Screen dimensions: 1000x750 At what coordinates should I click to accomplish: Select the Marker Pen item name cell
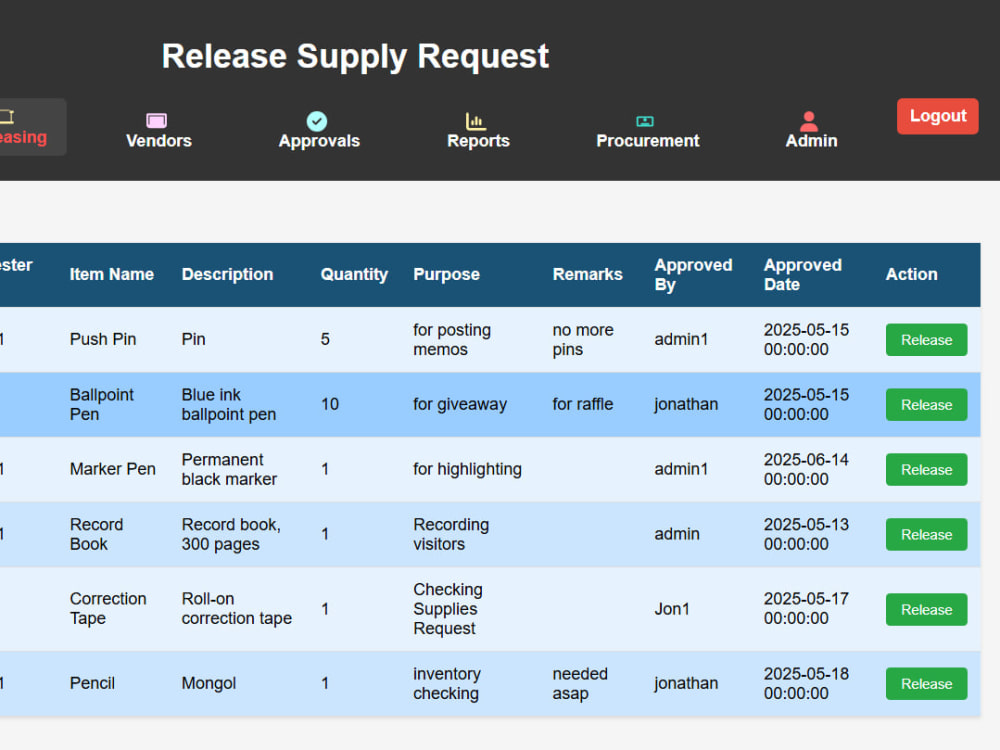coord(112,469)
